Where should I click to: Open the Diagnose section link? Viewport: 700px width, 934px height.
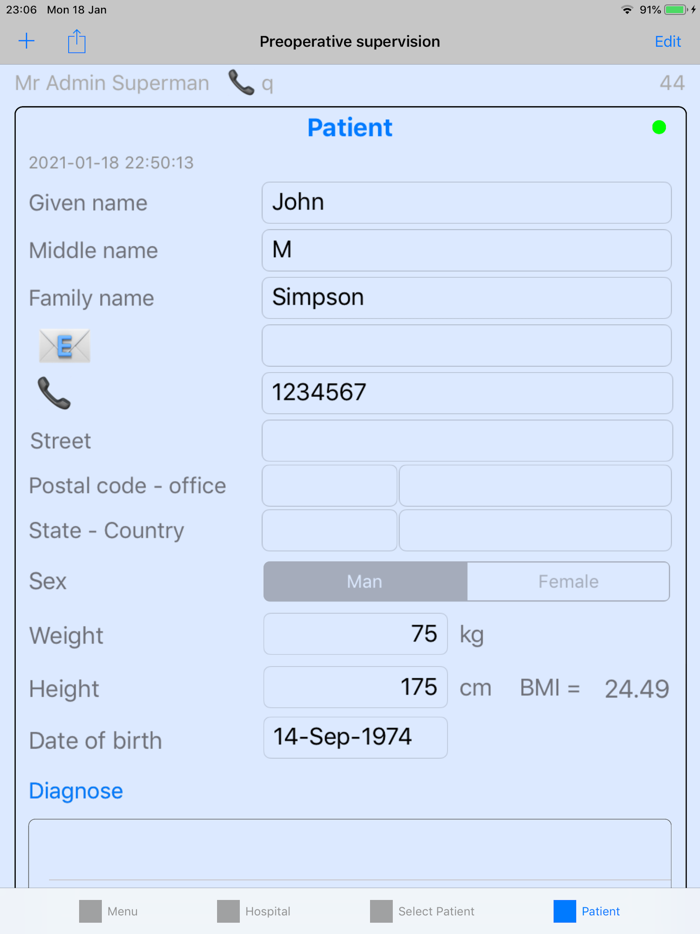[76, 791]
